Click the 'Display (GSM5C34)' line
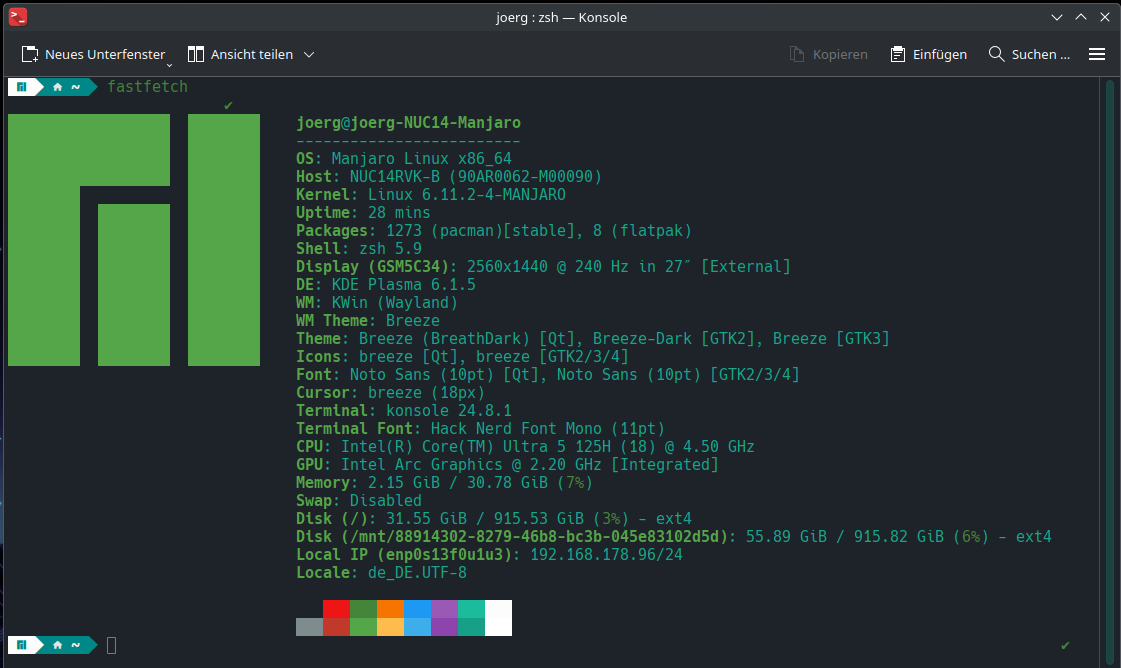This screenshot has width=1121, height=668. (543, 266)
